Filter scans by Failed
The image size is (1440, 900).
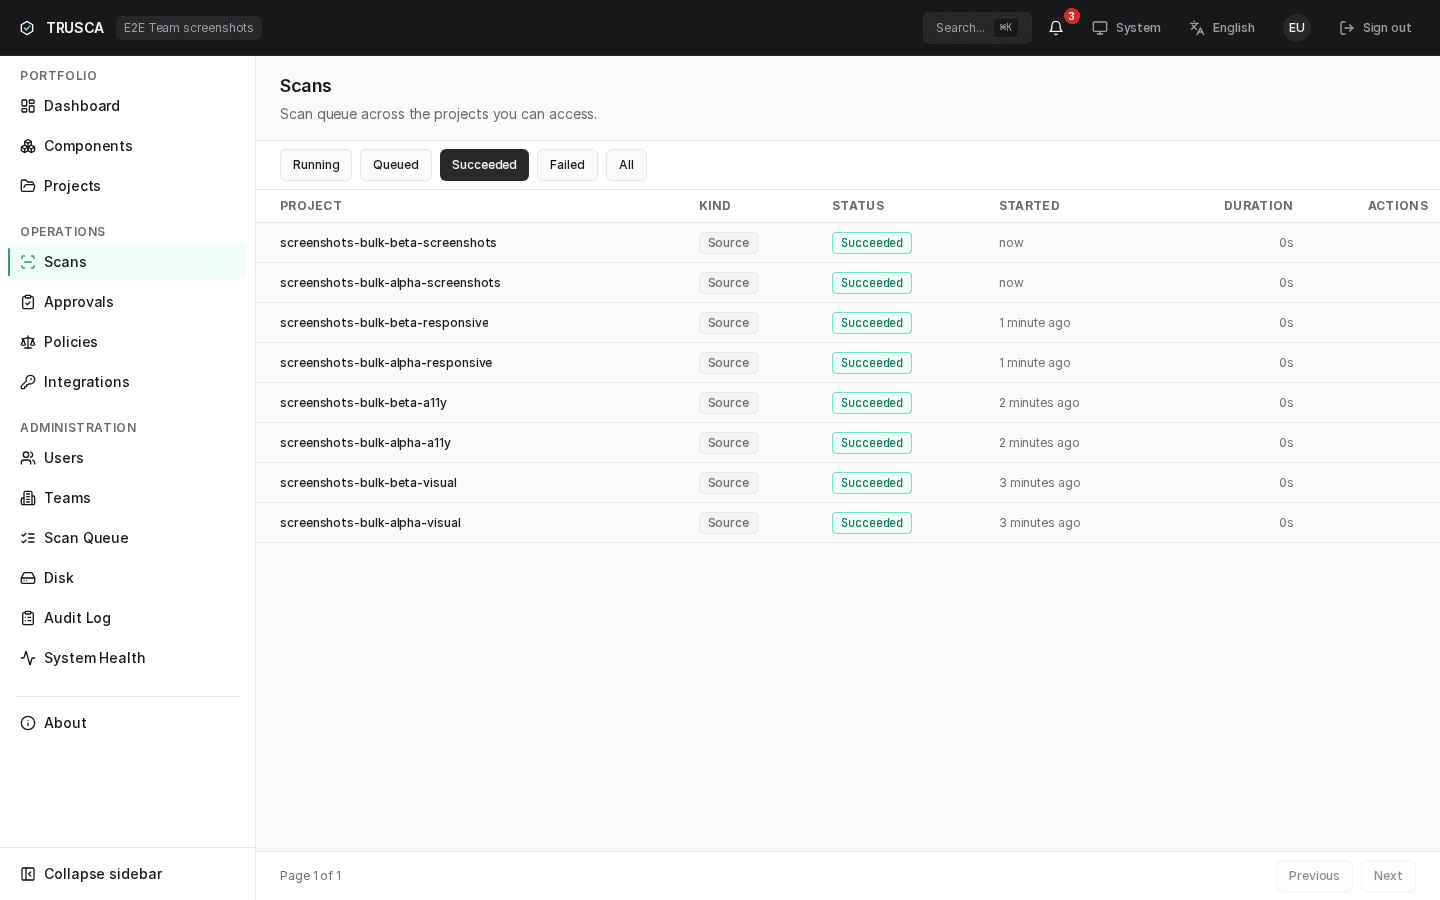[x=567, y=165]
